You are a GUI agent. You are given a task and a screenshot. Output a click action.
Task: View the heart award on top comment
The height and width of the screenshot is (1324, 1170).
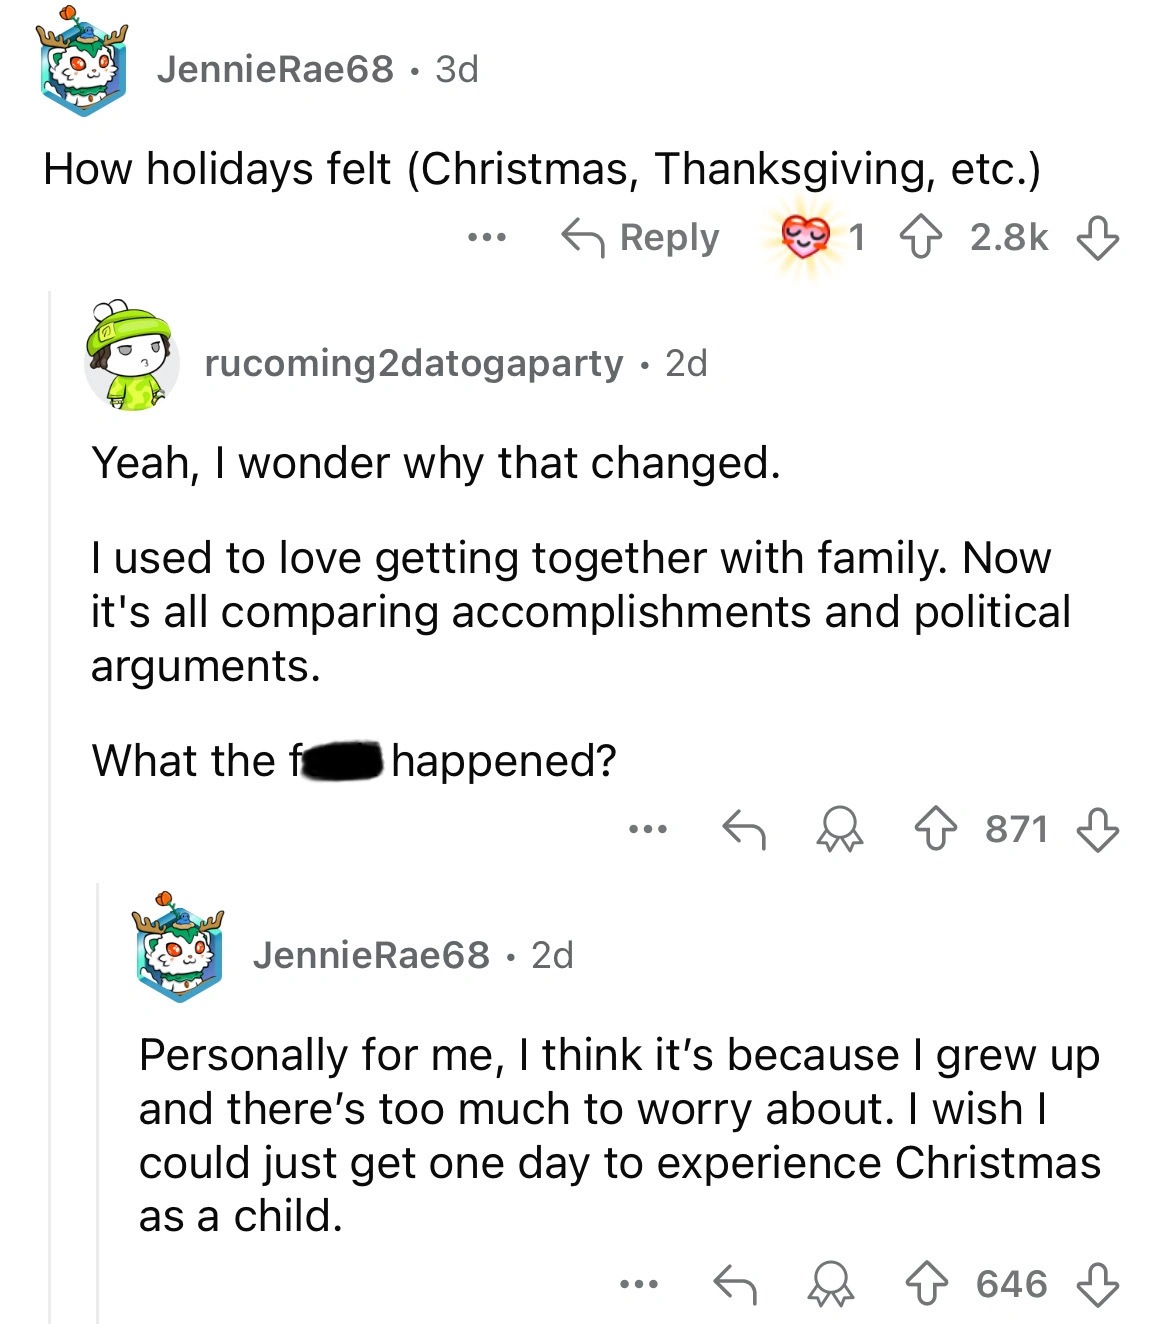click(x=806, y=238)
